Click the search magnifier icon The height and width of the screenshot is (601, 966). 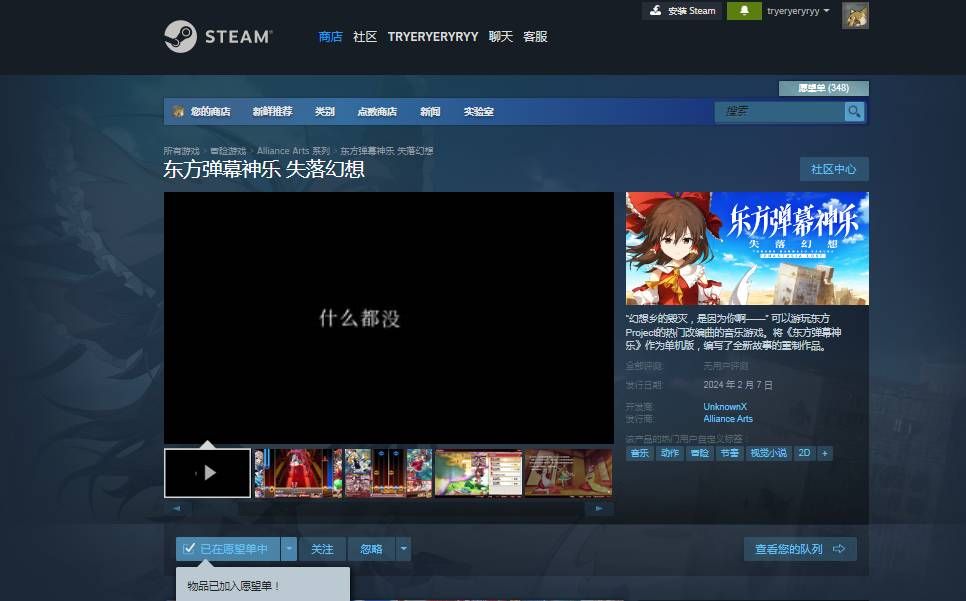(x=853, y=111)
